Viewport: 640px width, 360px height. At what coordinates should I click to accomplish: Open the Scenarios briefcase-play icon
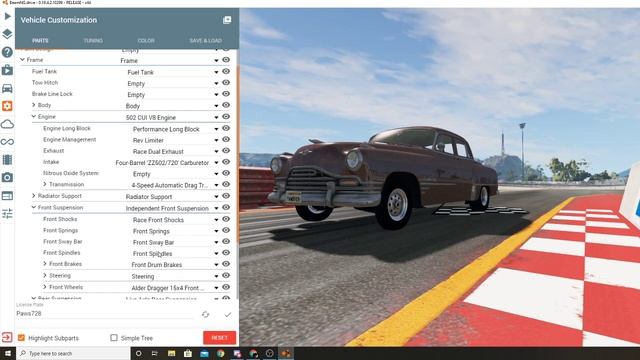click(x=7, y=70)
